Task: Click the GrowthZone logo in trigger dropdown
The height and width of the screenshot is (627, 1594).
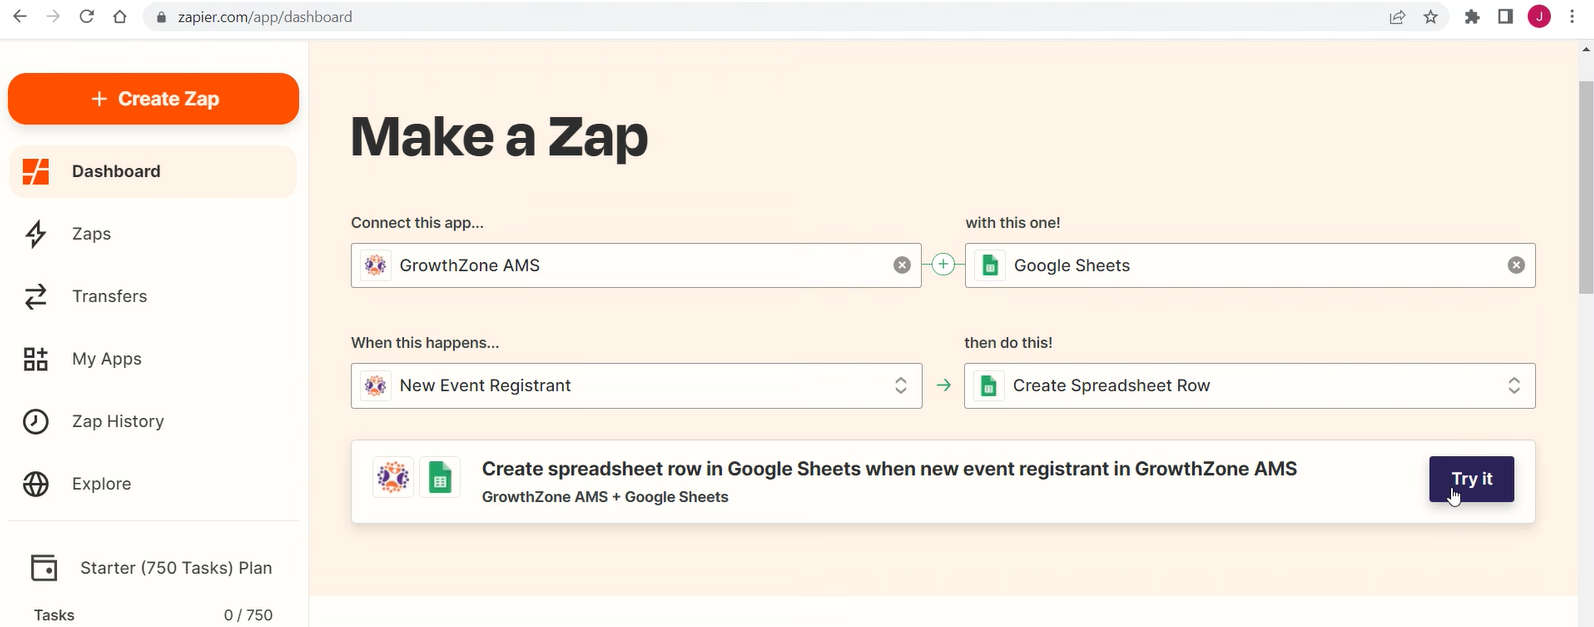Action: click(x=375, y=386)
